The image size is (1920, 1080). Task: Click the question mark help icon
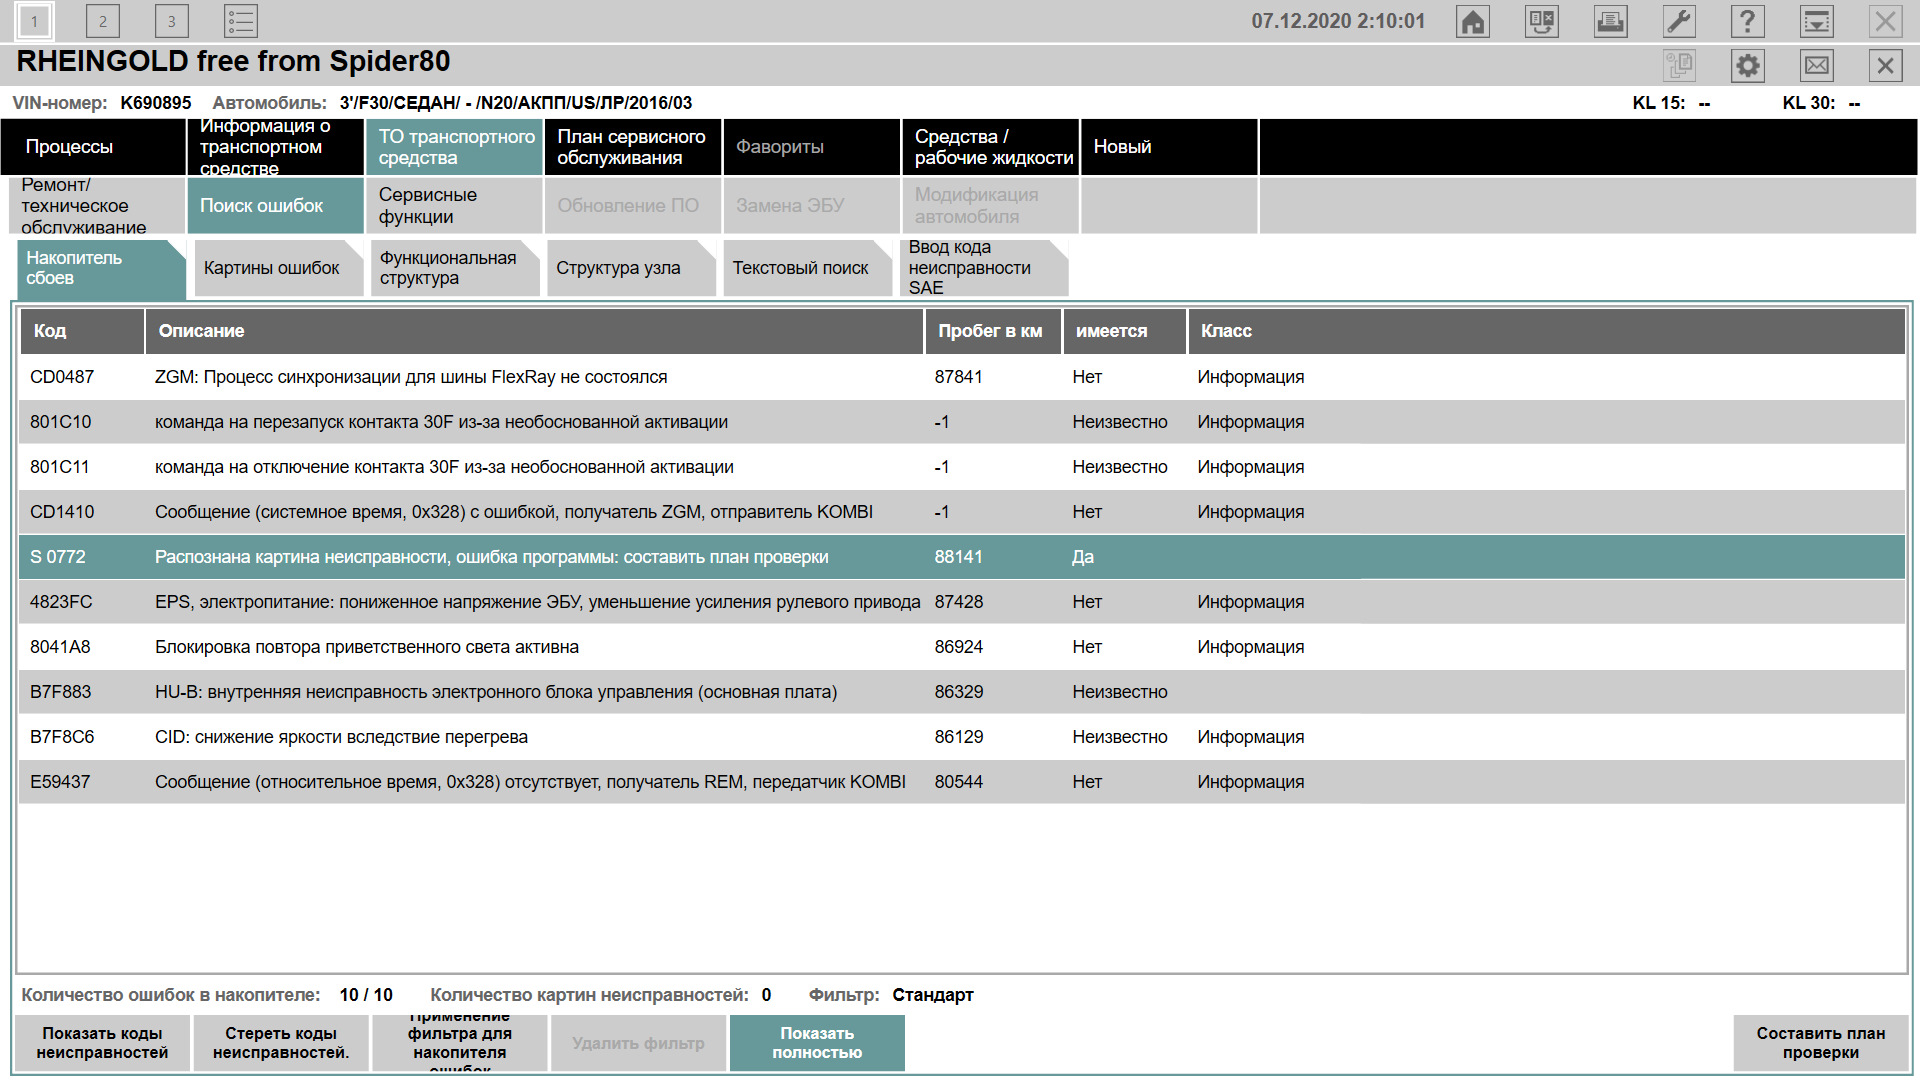1747,21
